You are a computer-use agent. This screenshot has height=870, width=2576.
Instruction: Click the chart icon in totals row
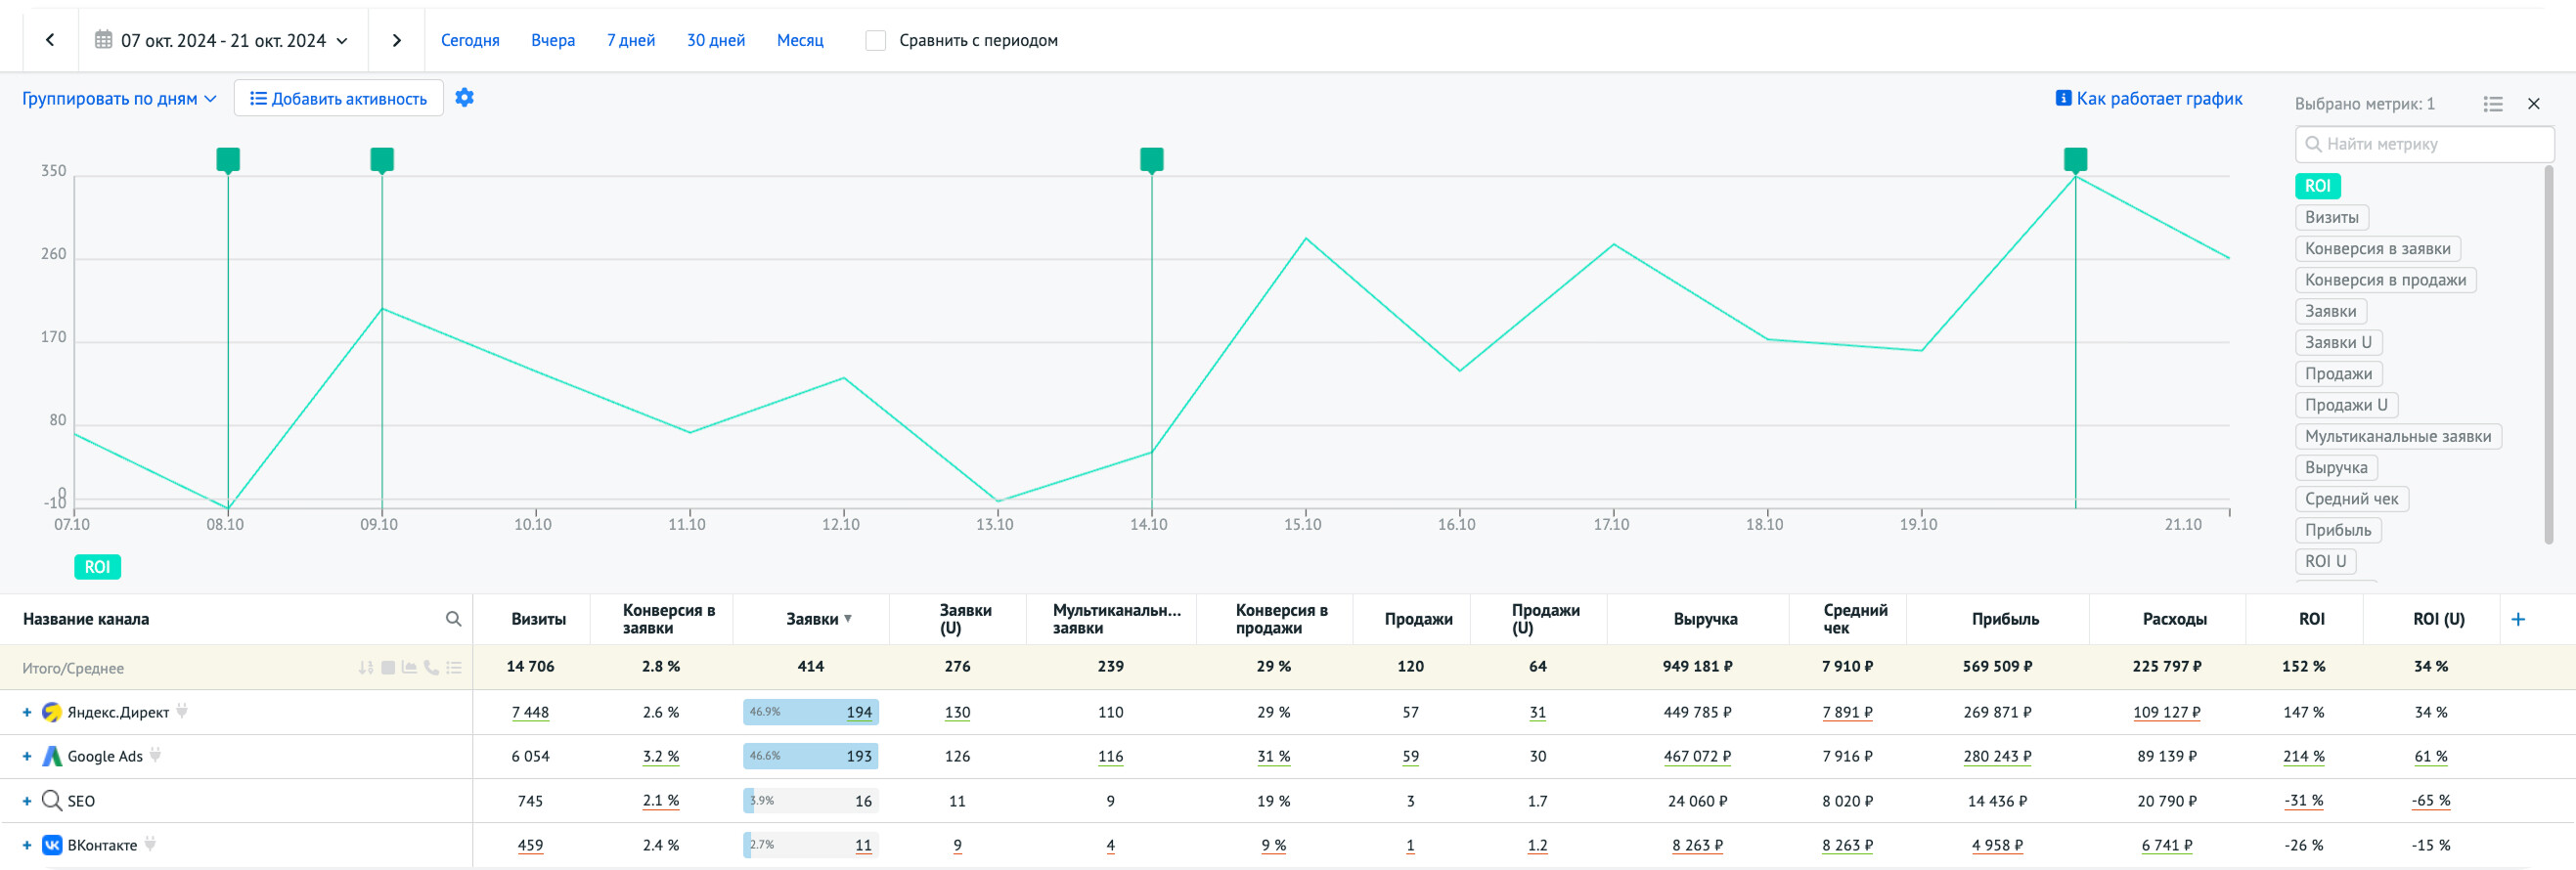click(409, 667)
